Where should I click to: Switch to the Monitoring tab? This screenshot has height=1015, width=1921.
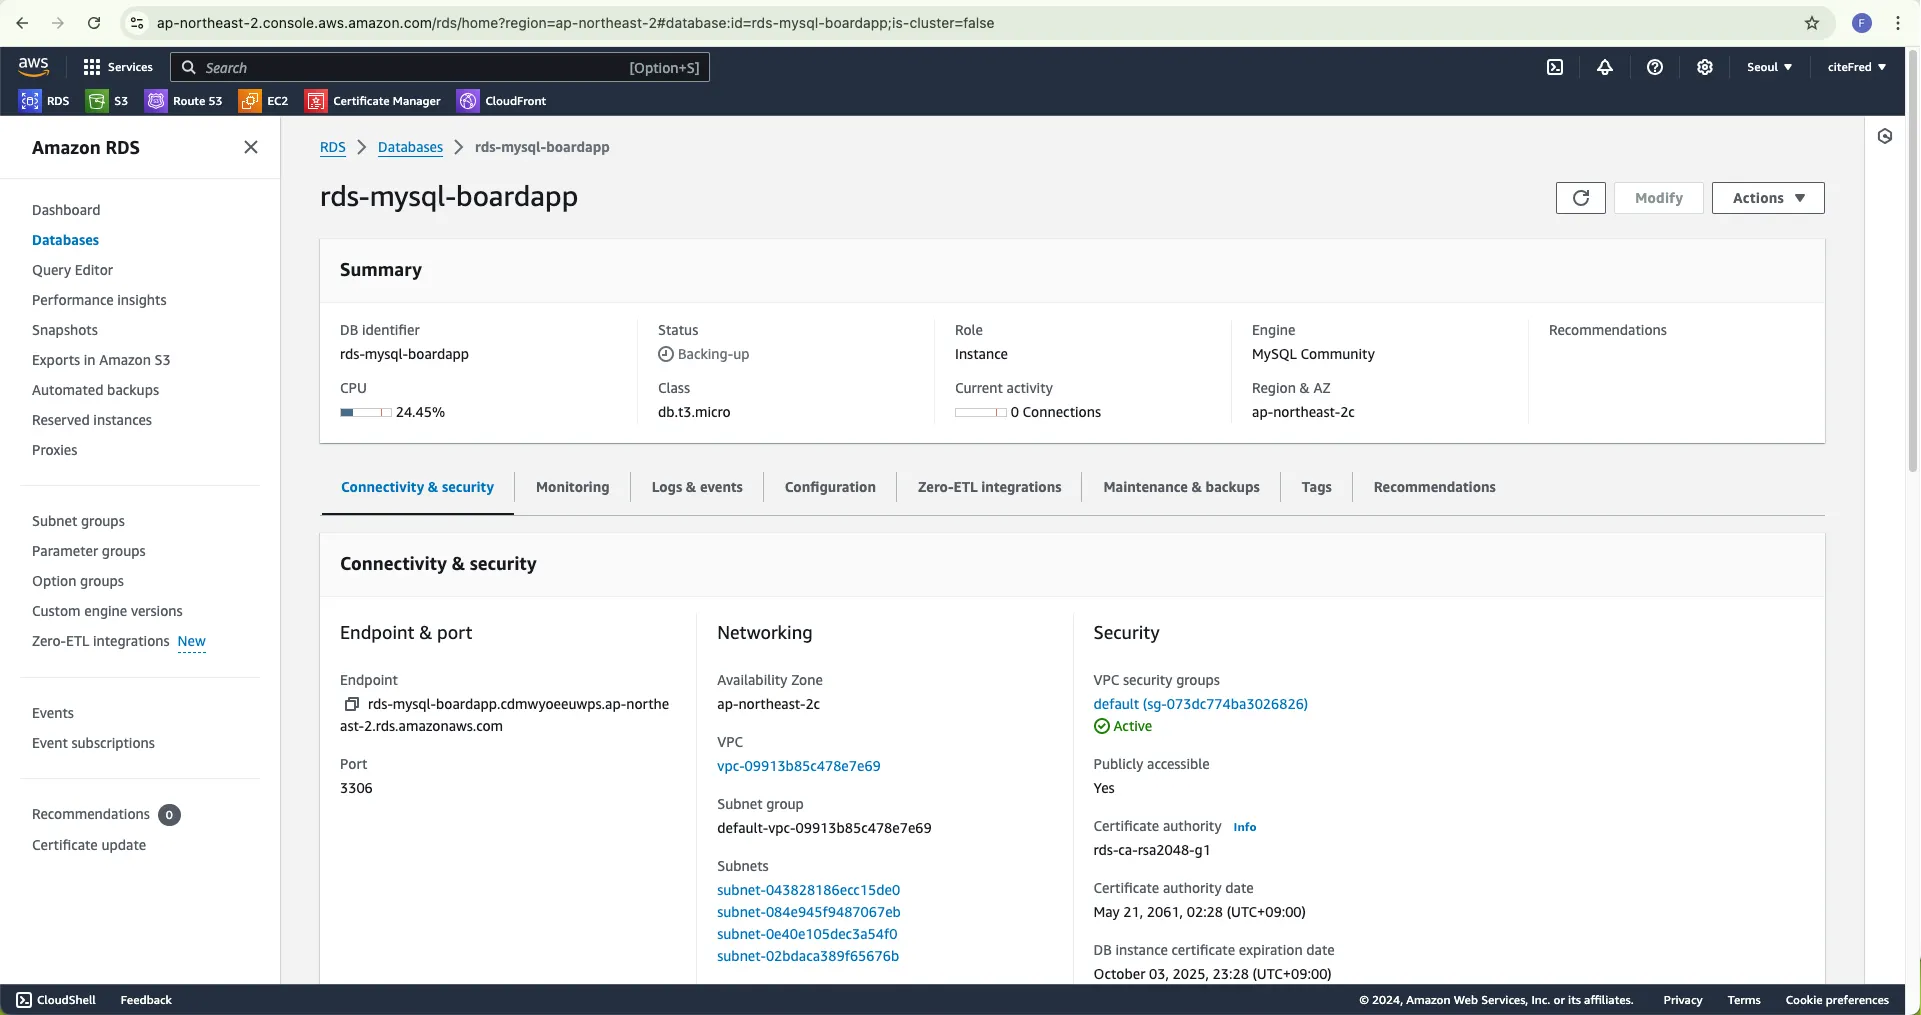(x=572, y=487)
